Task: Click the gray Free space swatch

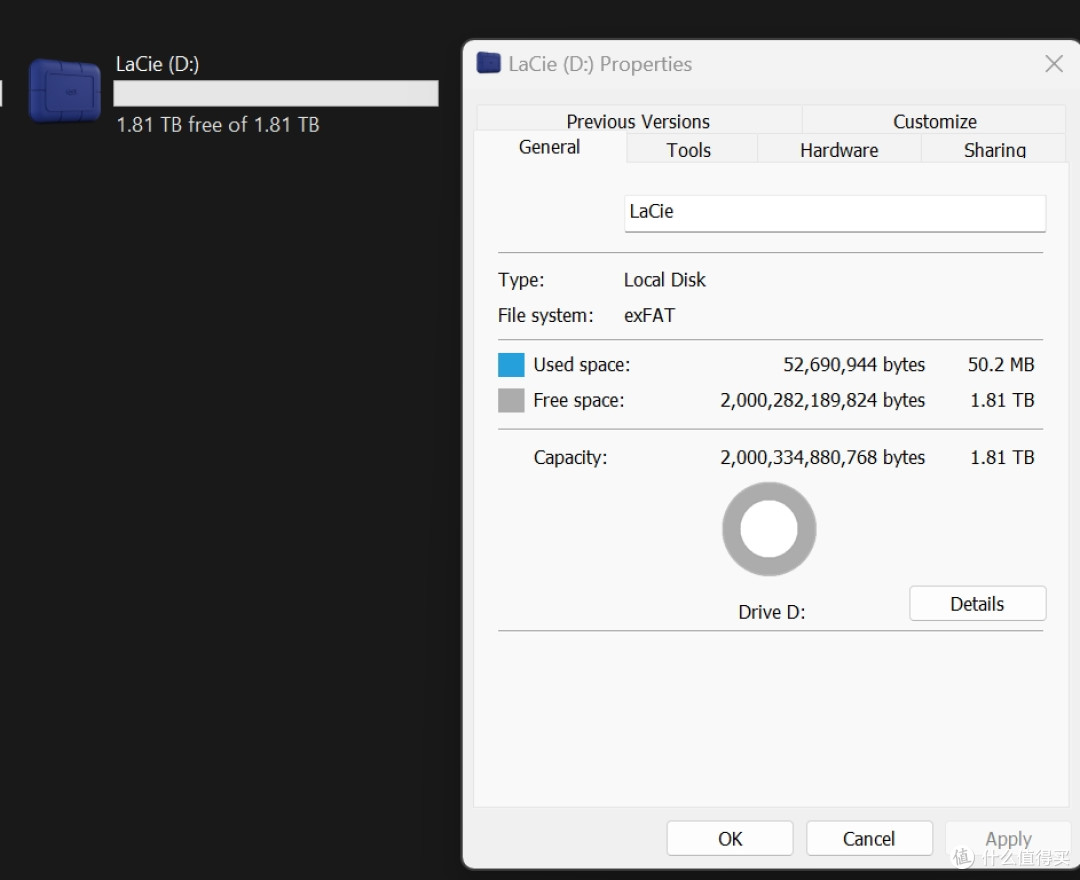Action: [511, 400]
